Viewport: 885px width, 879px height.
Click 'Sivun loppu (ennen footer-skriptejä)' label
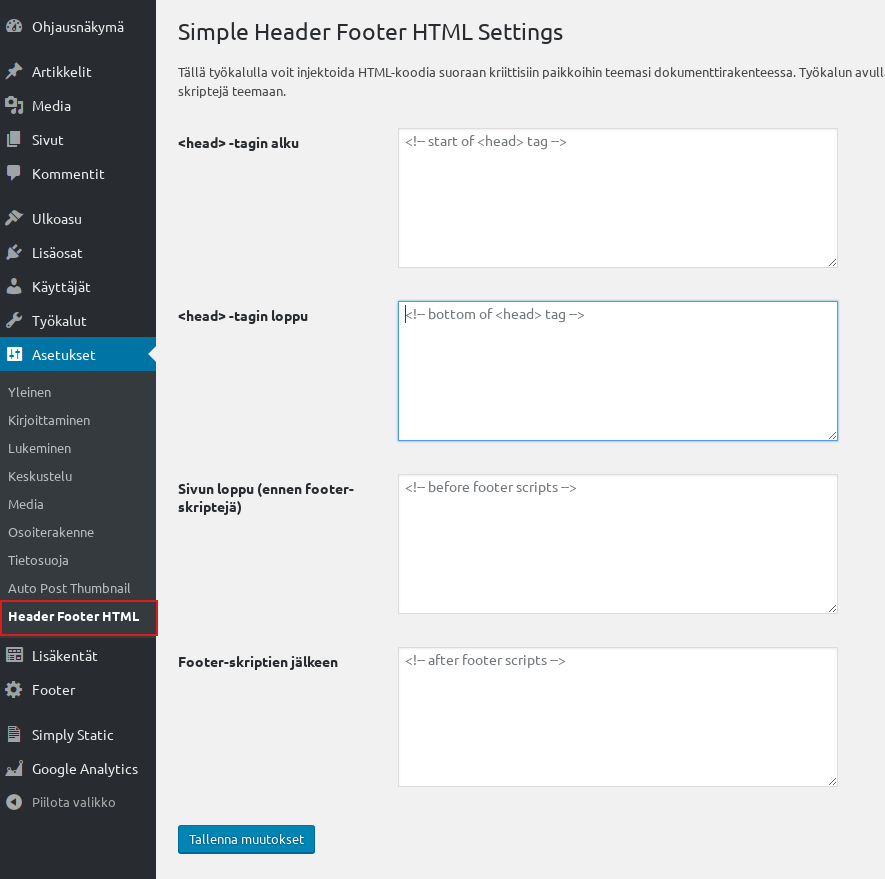(266, 497)
